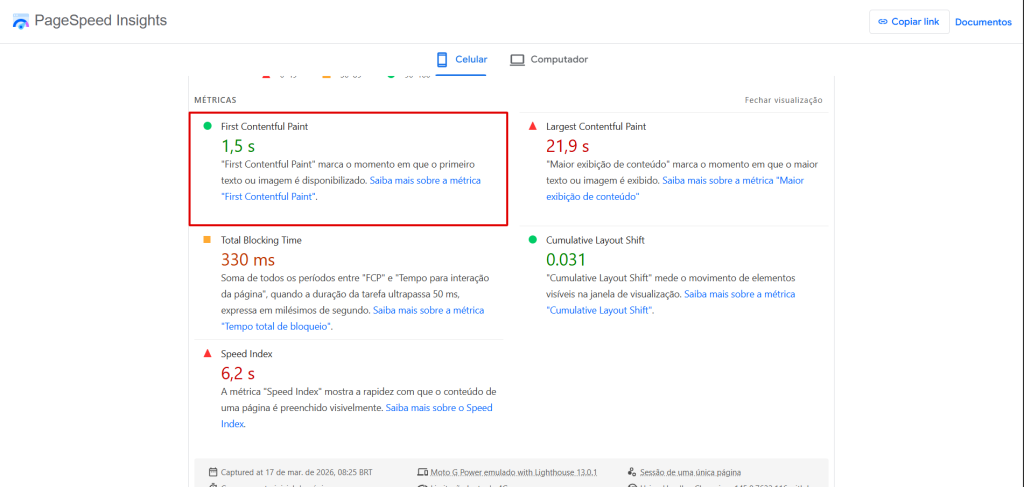Image resolution: width=1024 pixels, height=487 pixels.
Task: Click the PageSpeed Insights logo icon
Action: [21, 21]
